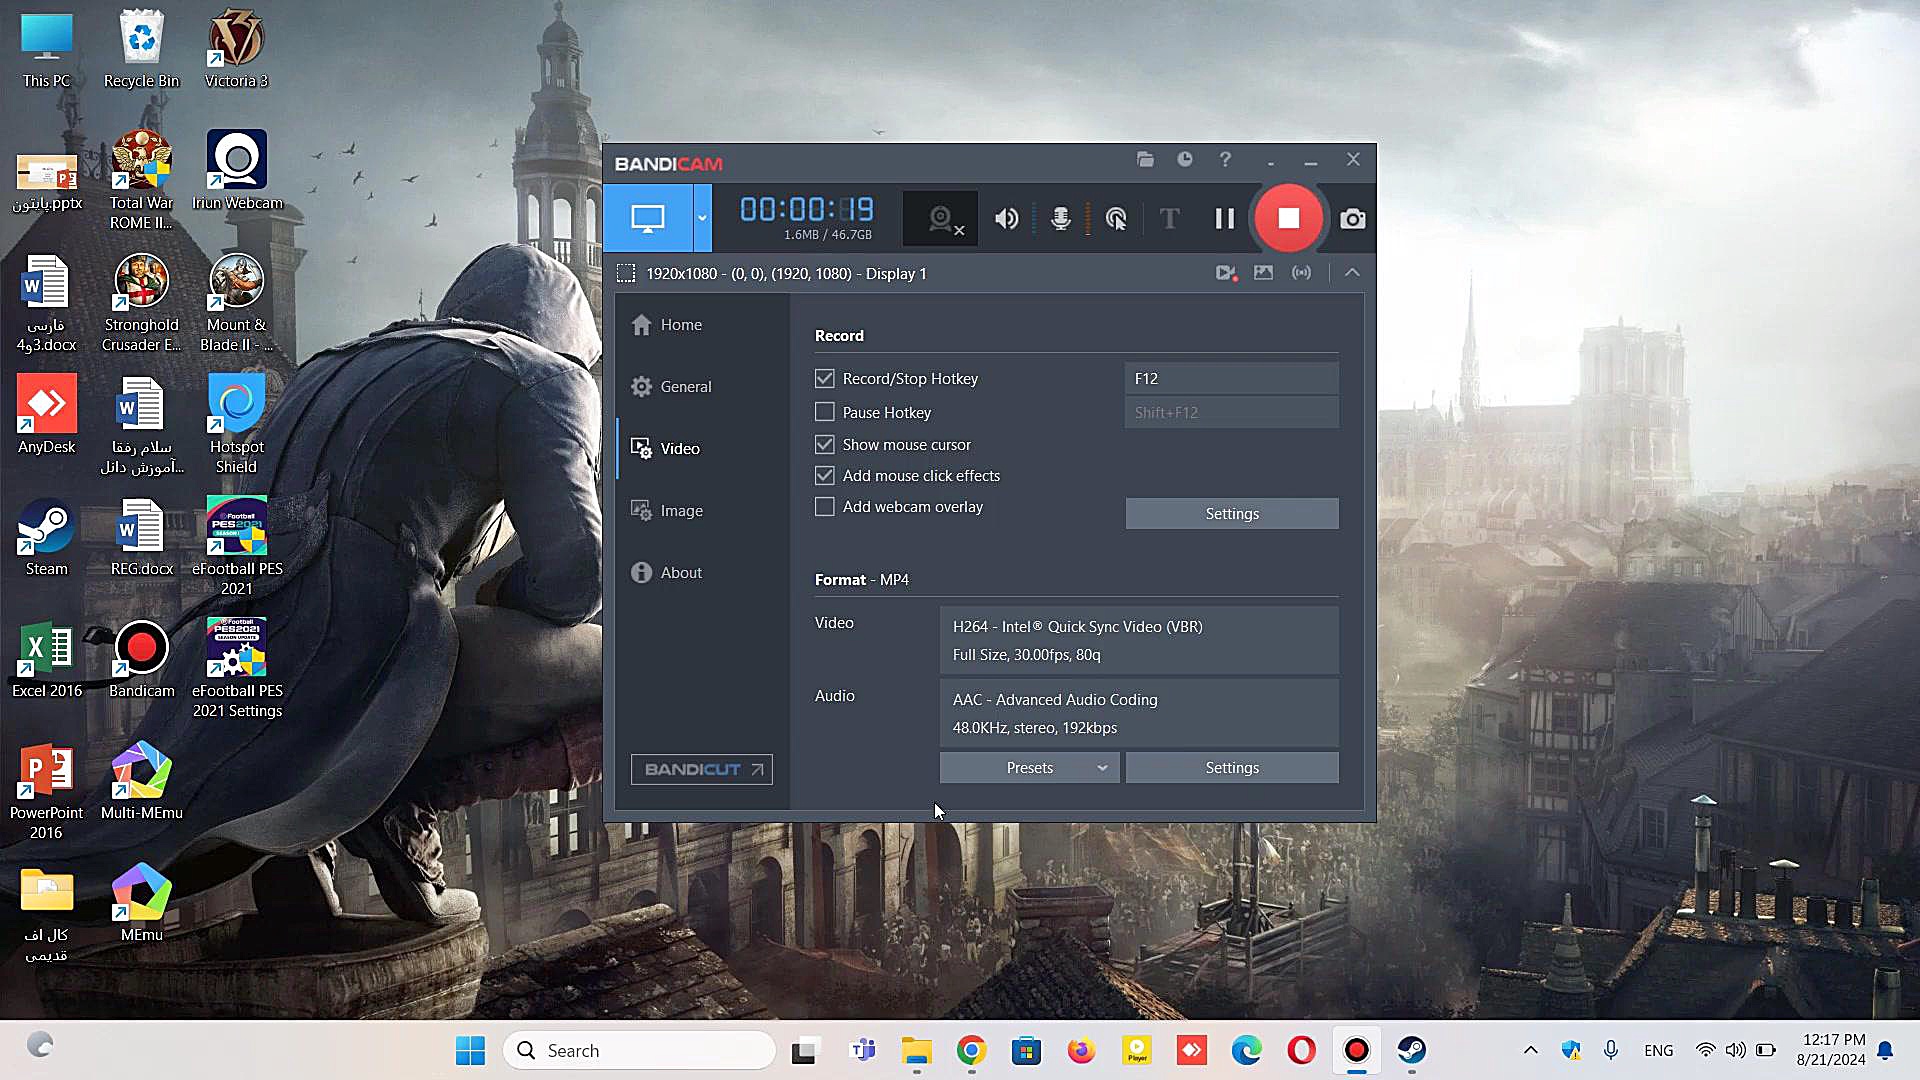Open the Image tab in sidebar
1920x1080 pixels.
point(681,511)
